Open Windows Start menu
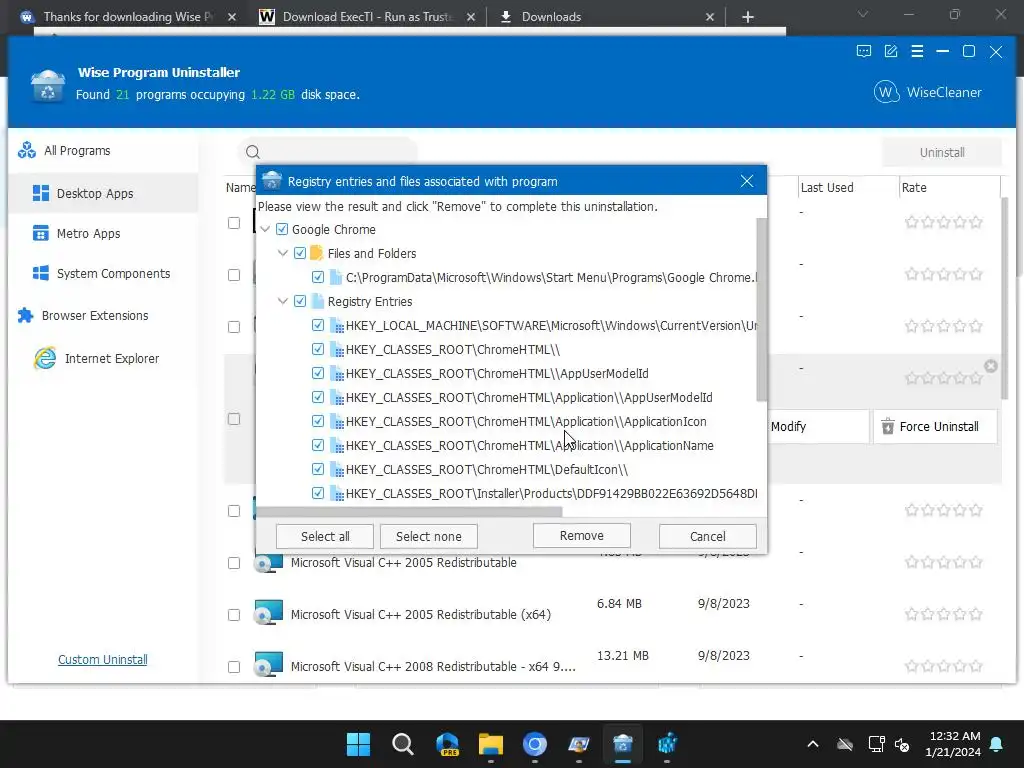This screenshot has width=1024, height=768. click(359, 744)
